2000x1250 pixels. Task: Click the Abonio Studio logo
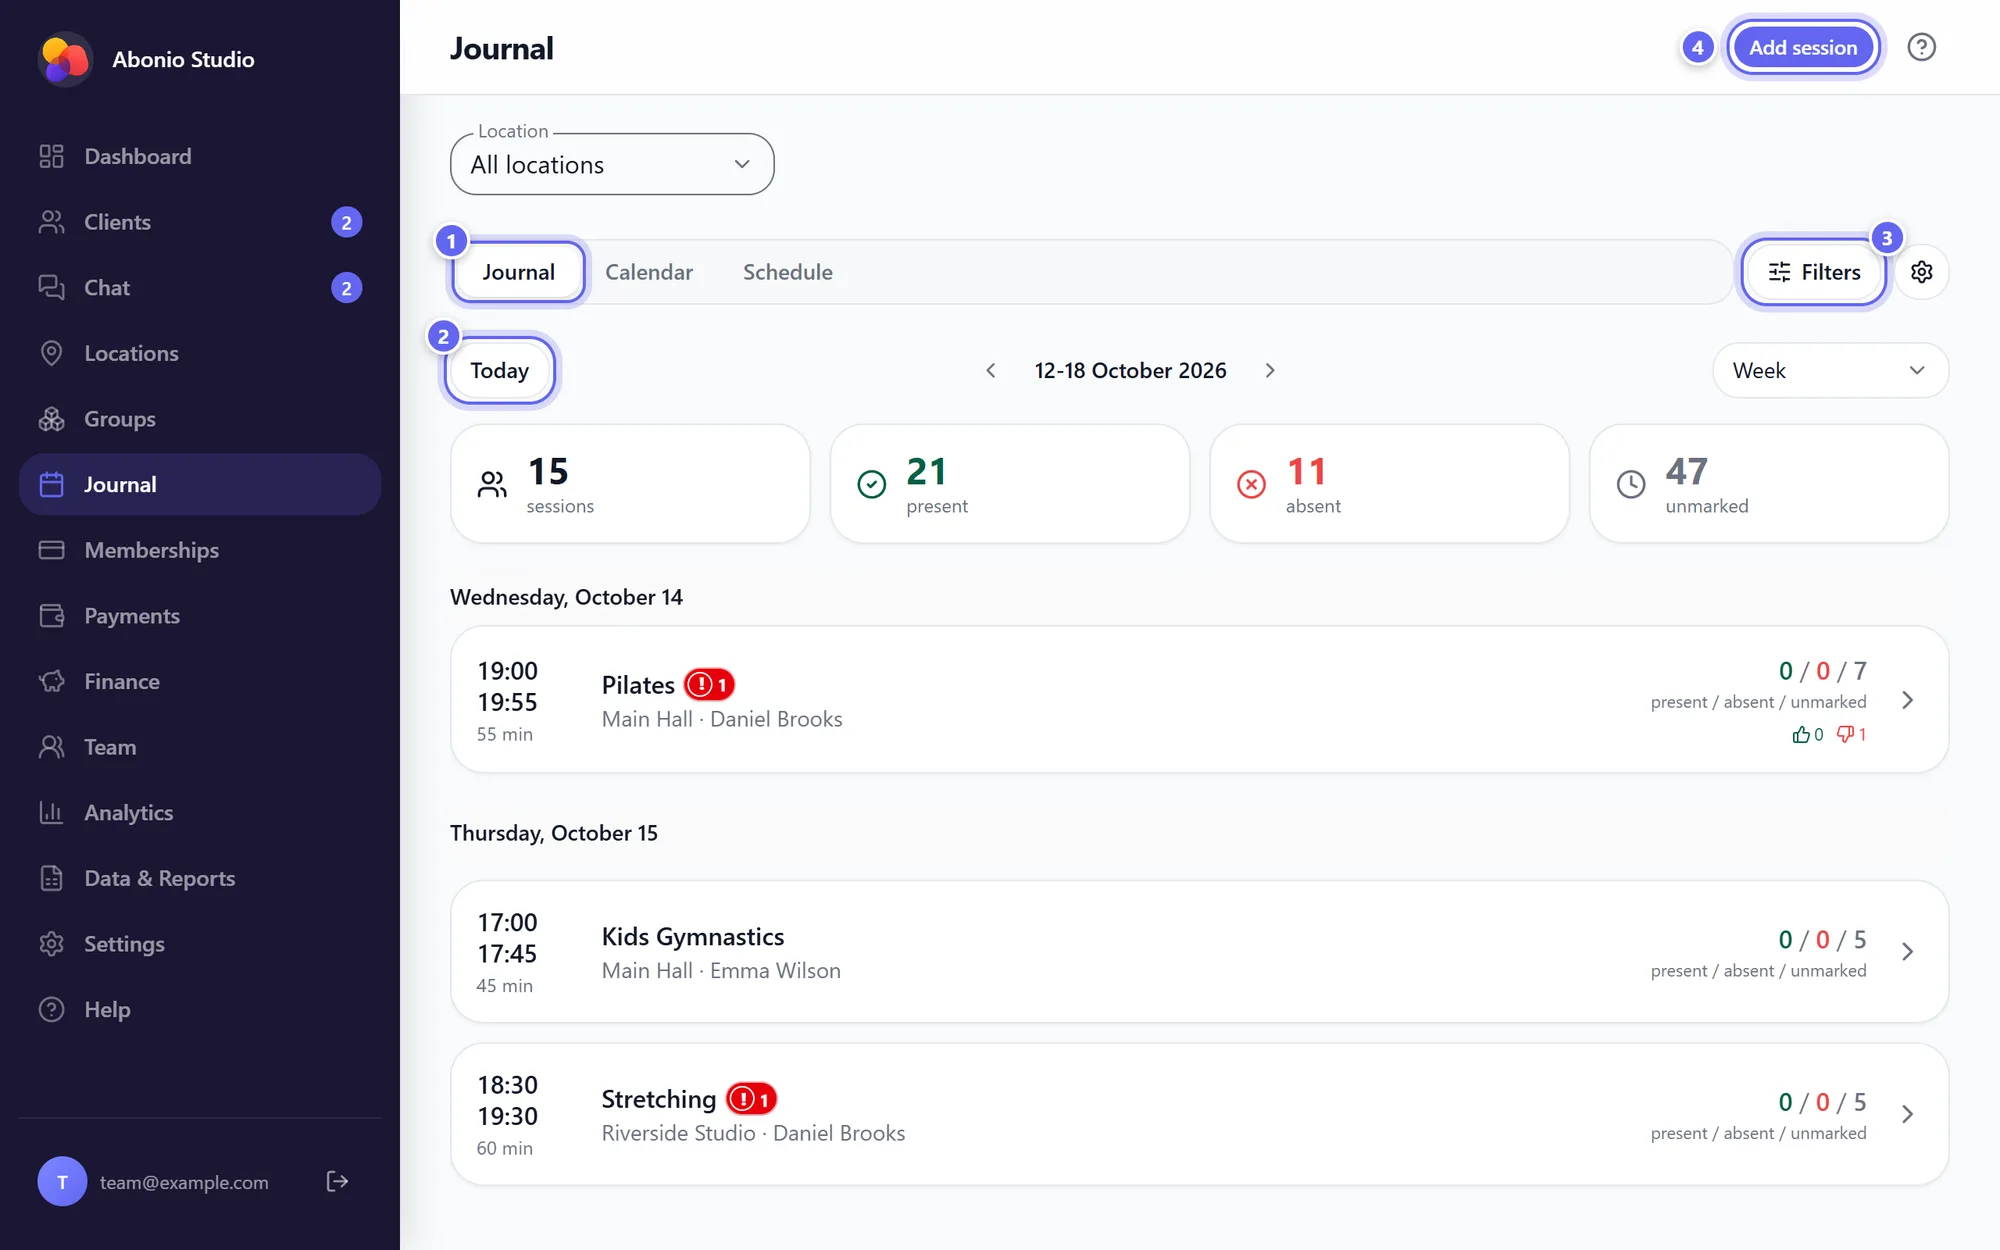(65, 59)
